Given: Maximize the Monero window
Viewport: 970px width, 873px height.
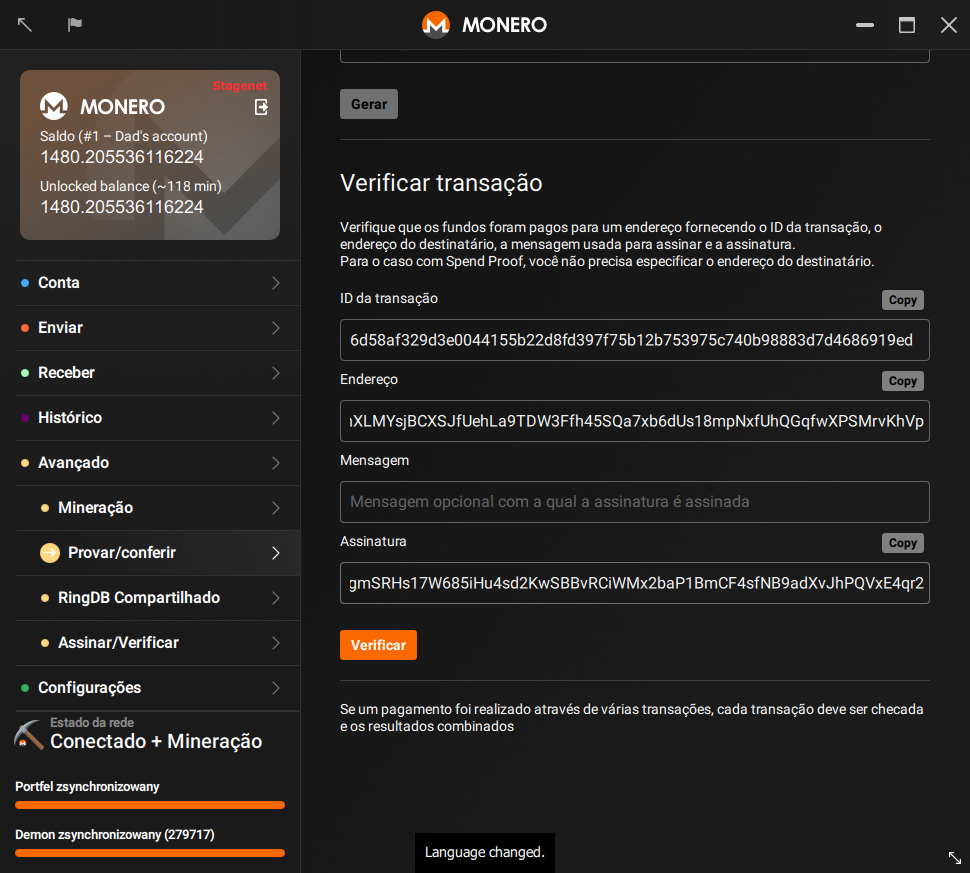Looking at the screenshot, I should (907, 25).
